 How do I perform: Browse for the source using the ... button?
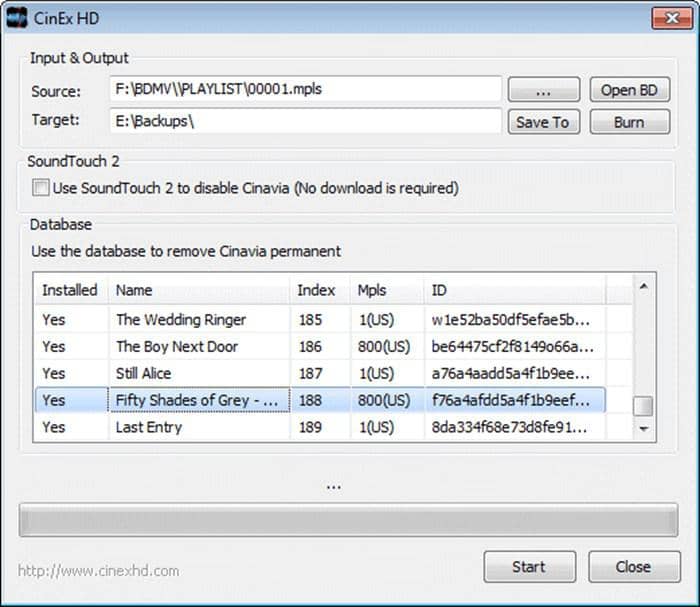(x=544, y=90)
